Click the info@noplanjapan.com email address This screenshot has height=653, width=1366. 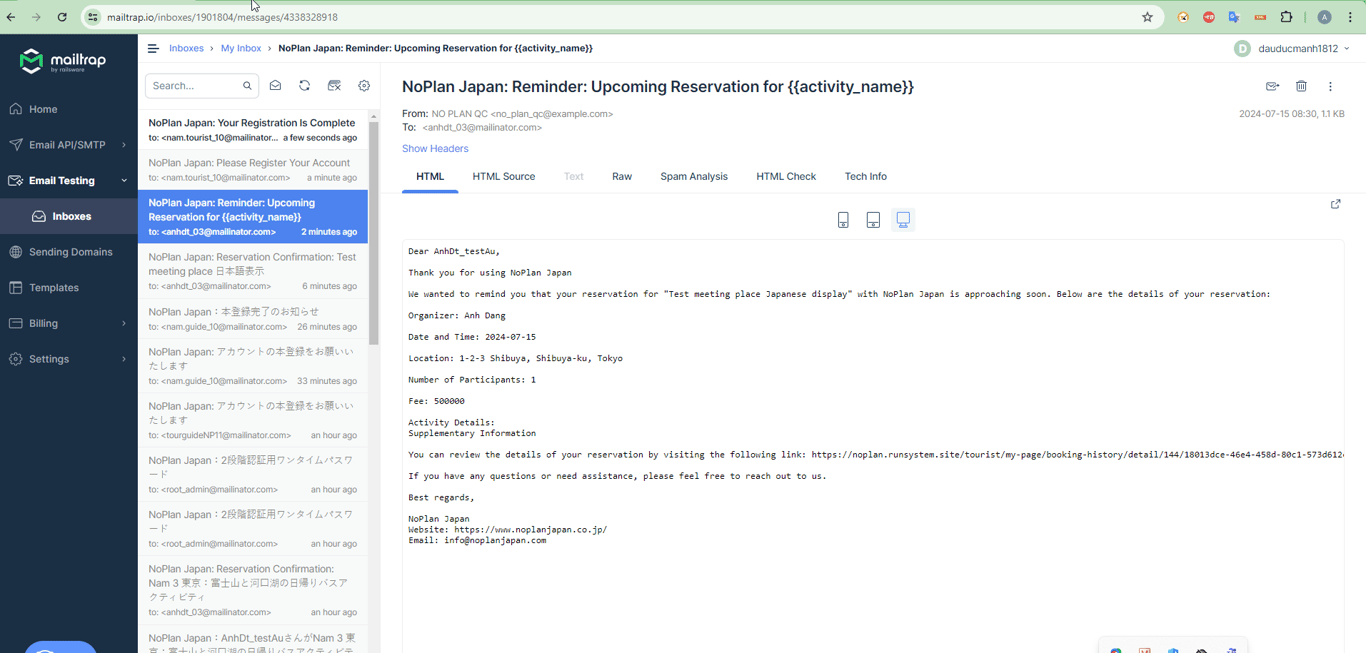tap(495, 541)
